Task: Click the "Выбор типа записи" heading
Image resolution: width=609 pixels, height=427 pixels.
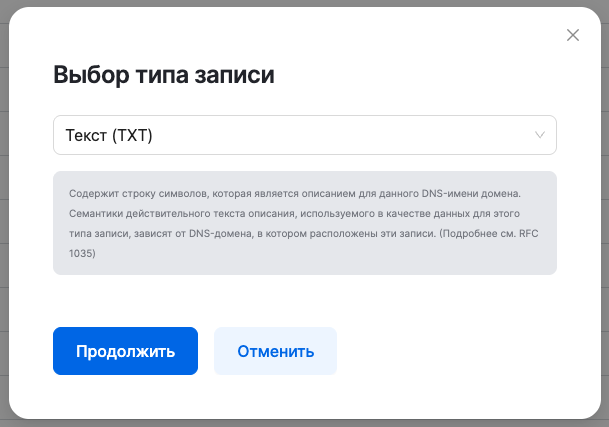Action: [164, 74]
